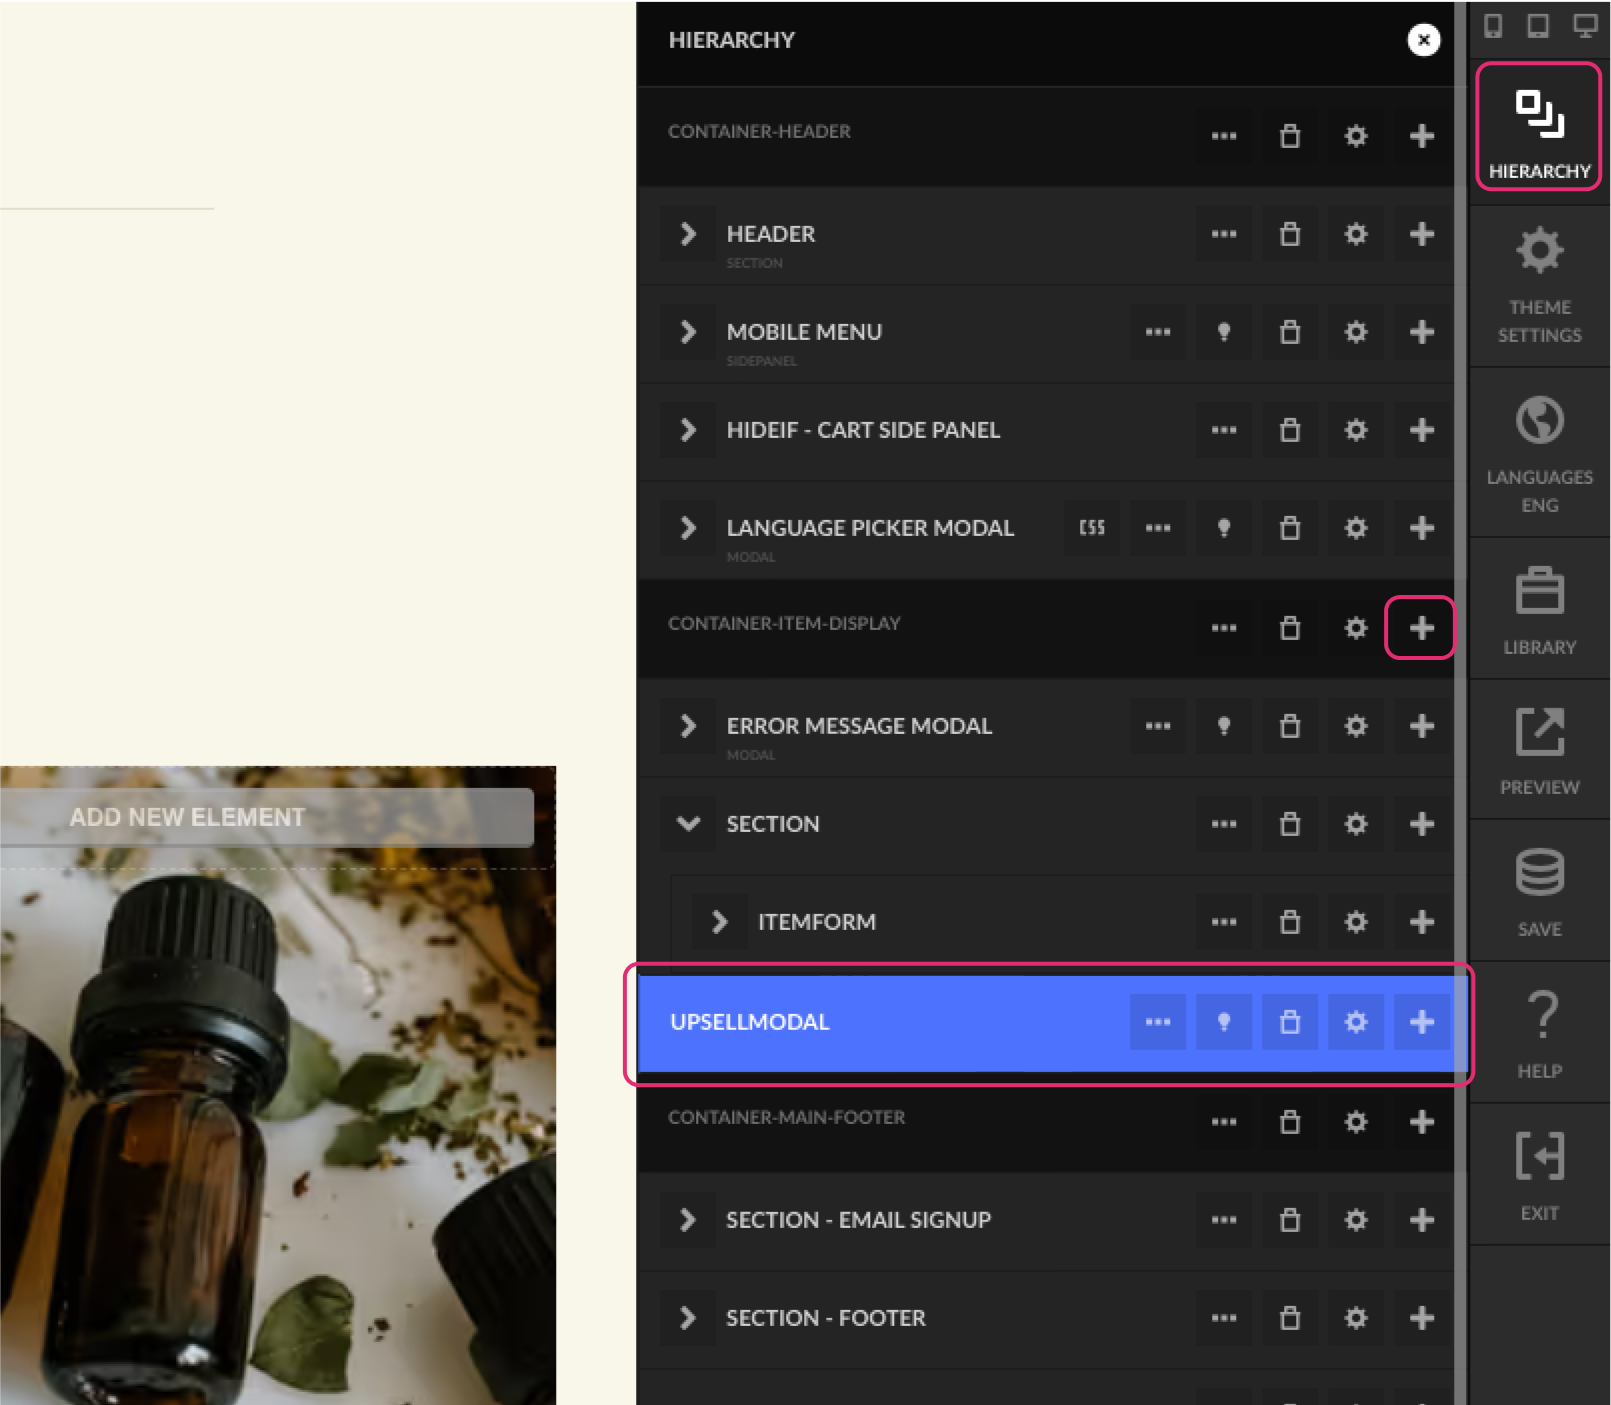Viewport: 1611px width, 1405px height.
Task: Click the Preview icon in sidebar
Action: pos(1539,751)
